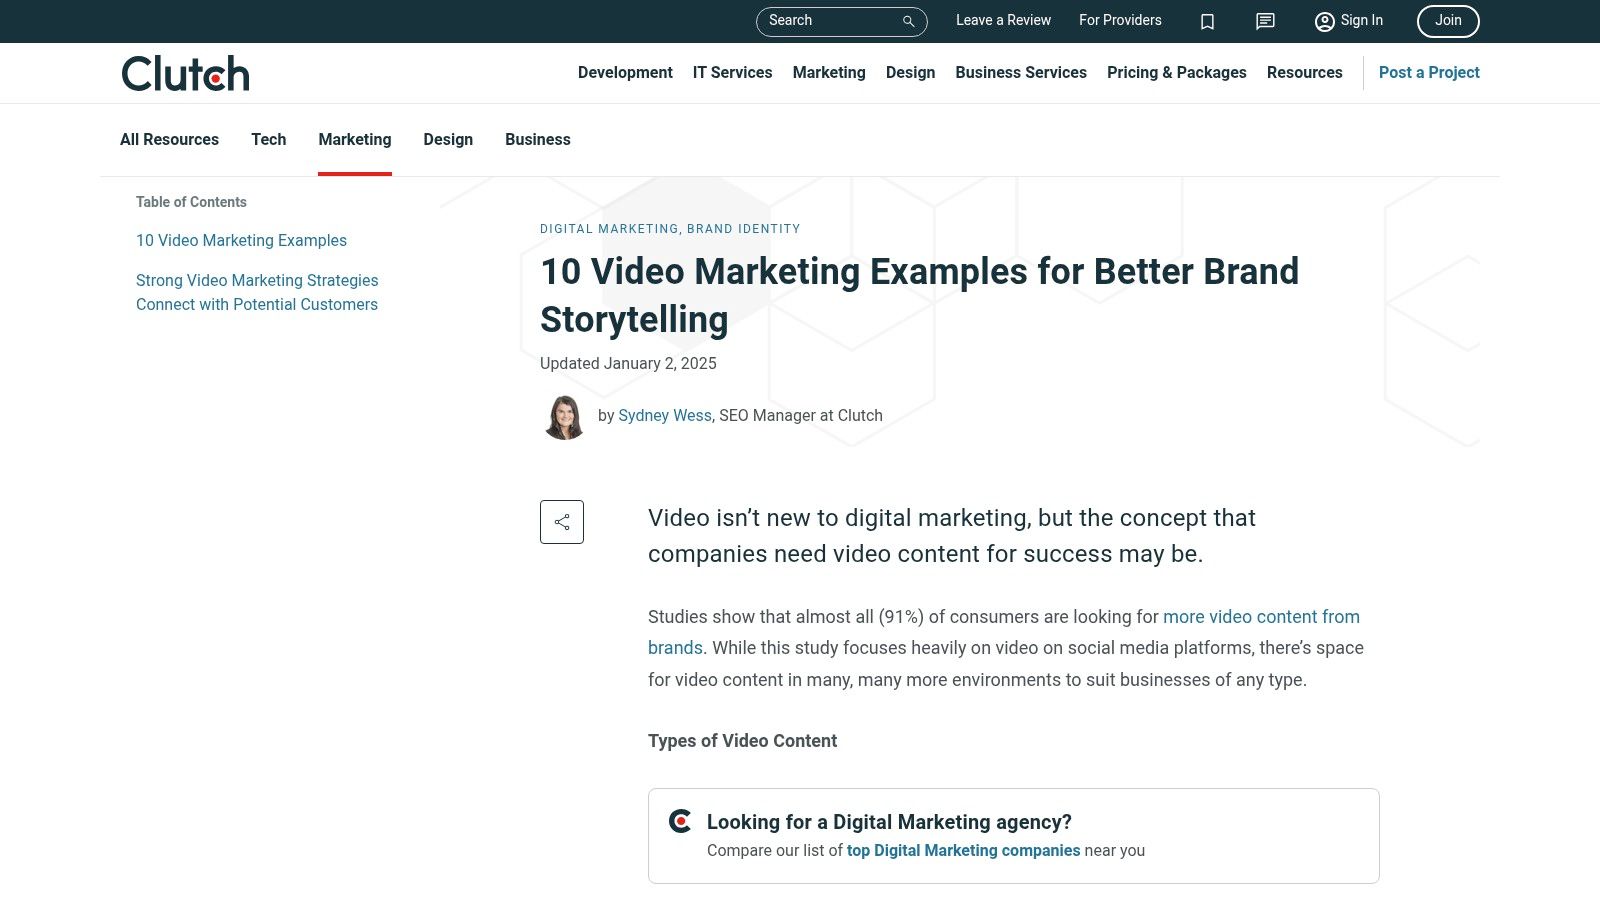
Task: Click the search magnifier icon
Action: [908, 21]
